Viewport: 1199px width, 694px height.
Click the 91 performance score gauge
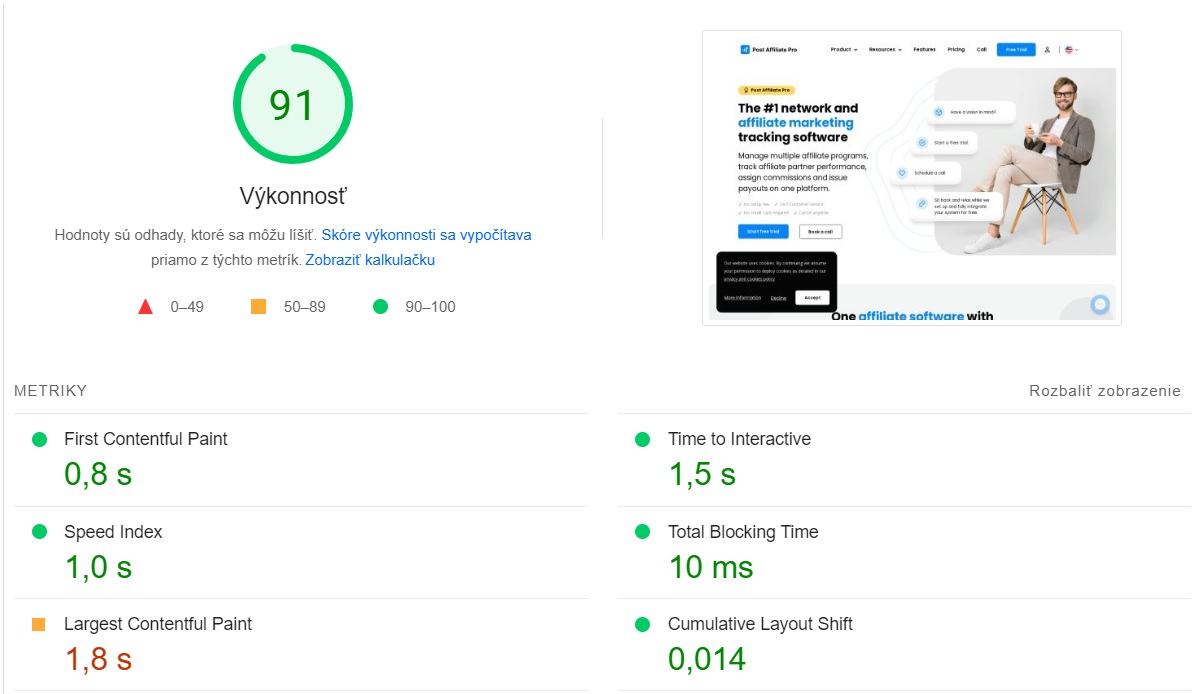pos(293,105)
